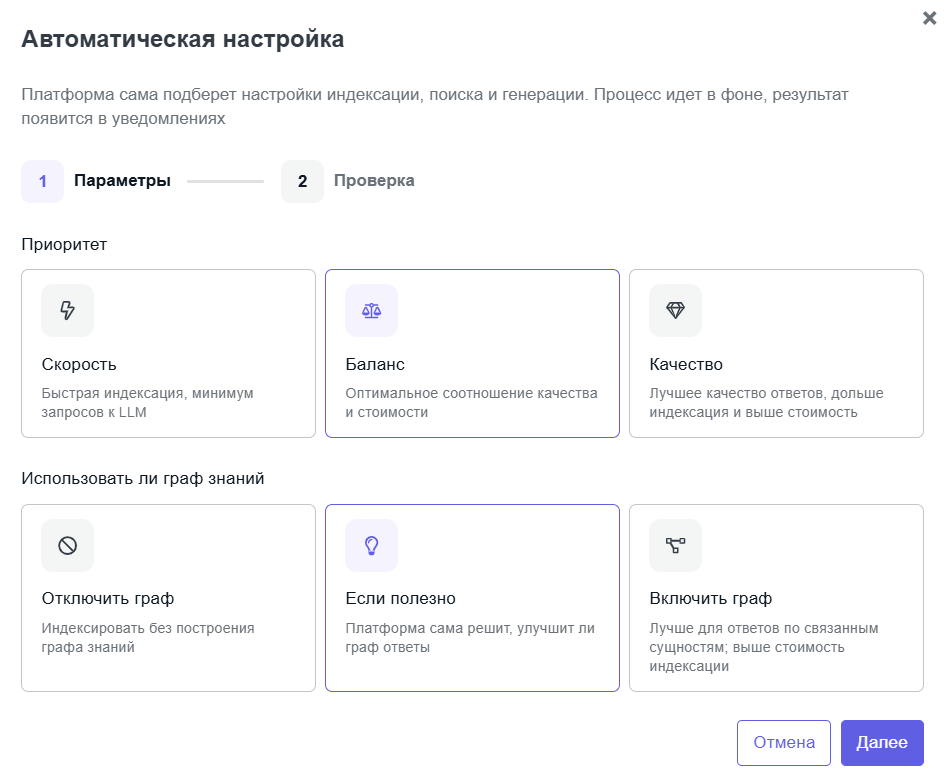Choose Отключить граф option
Screen dimensions: 944x776
point(169,598)
